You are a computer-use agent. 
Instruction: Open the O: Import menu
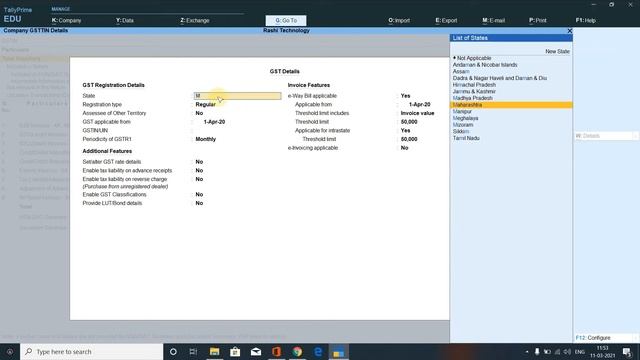tap(399, 20)
